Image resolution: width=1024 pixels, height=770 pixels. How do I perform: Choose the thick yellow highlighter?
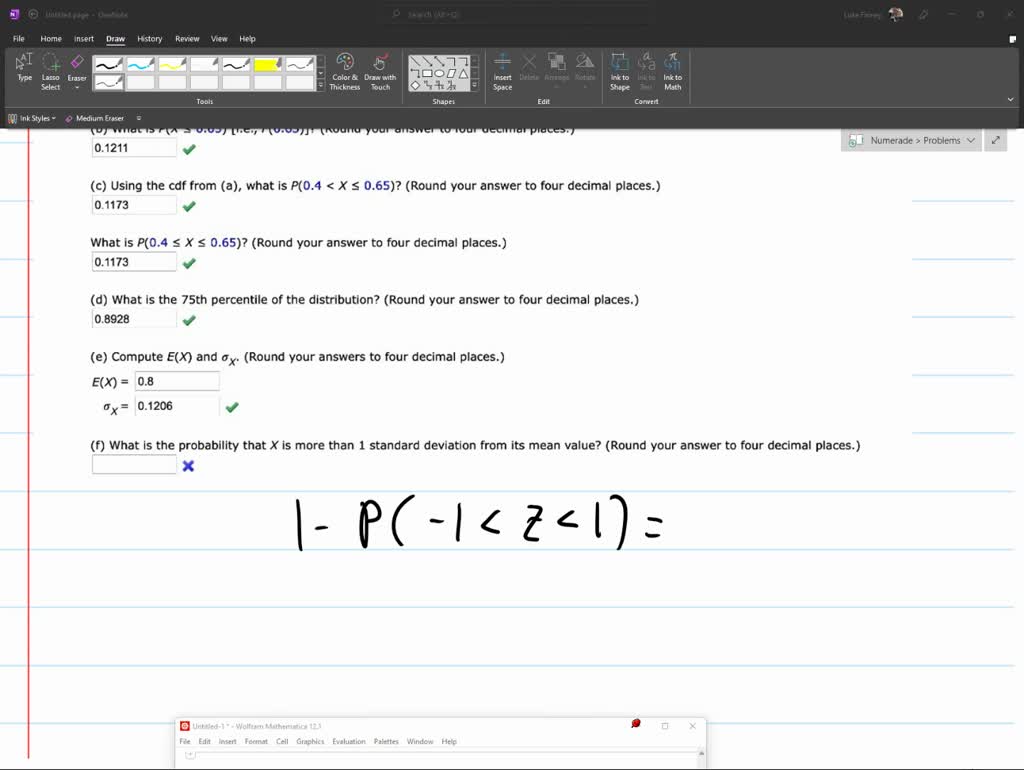268,64
